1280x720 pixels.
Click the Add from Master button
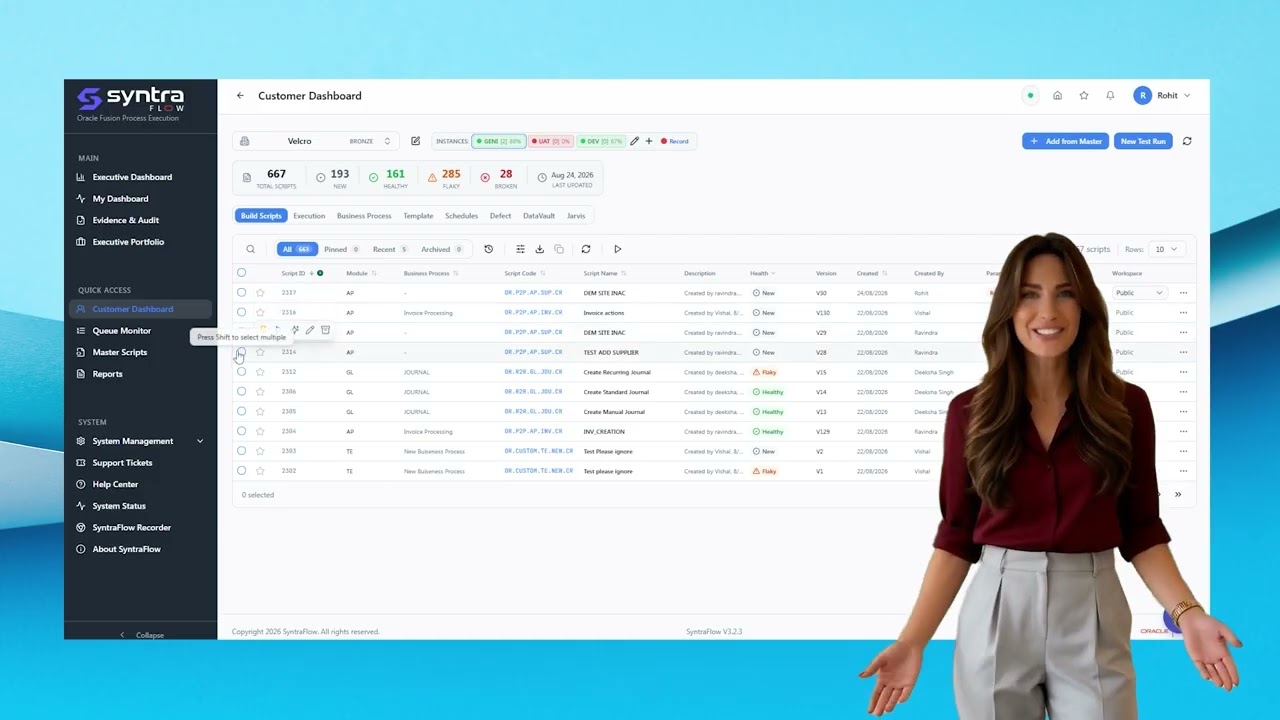[1065, 141]
